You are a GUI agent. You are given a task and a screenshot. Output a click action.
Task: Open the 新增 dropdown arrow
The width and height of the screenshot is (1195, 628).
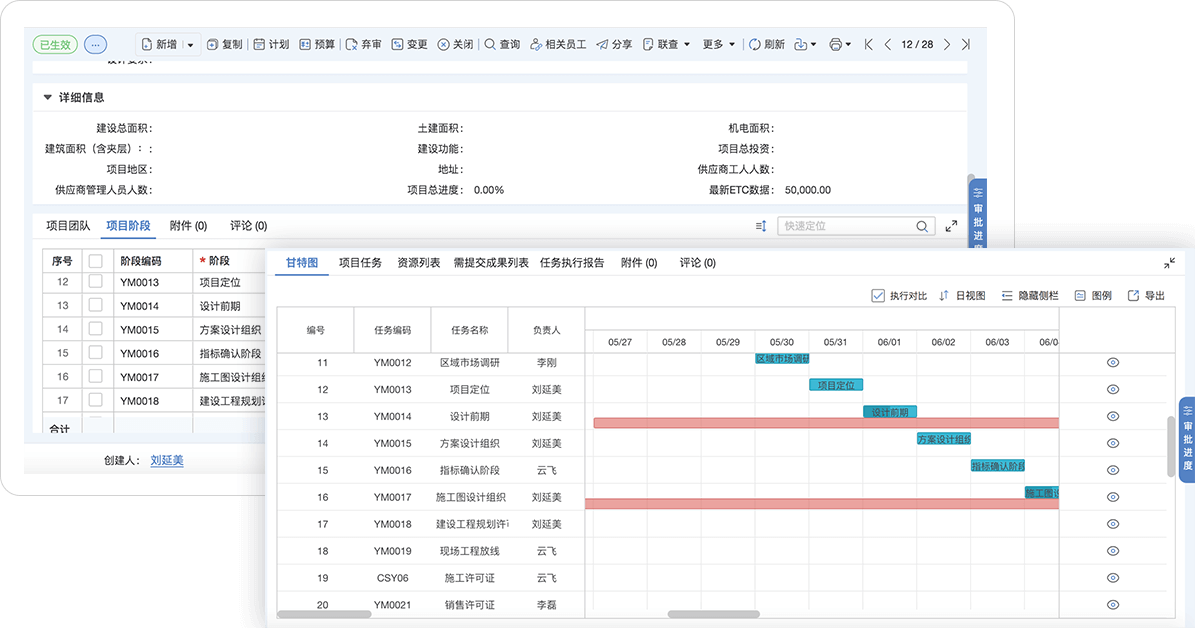[191, 45]
